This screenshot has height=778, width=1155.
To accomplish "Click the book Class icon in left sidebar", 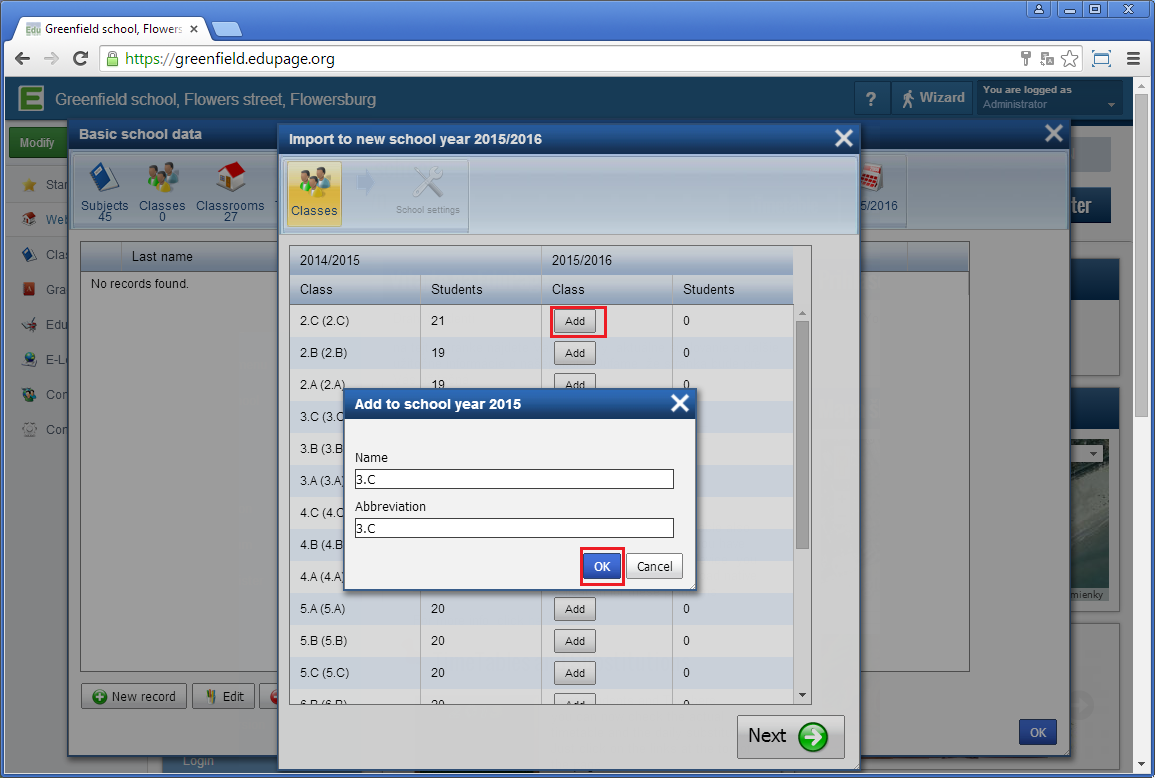I will click(x=29, y=254).
